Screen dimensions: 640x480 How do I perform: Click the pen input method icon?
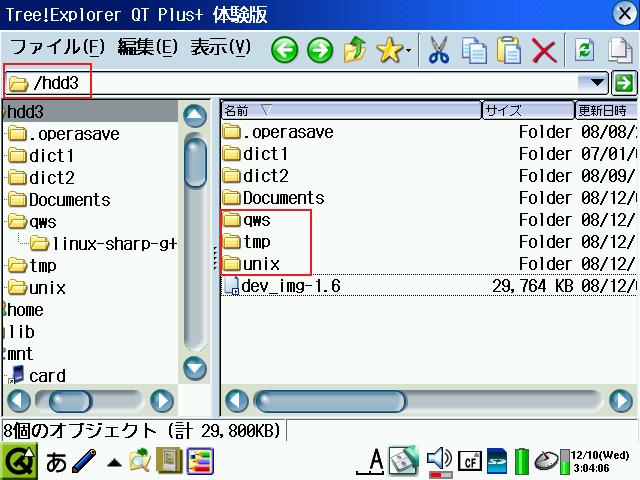84,461
